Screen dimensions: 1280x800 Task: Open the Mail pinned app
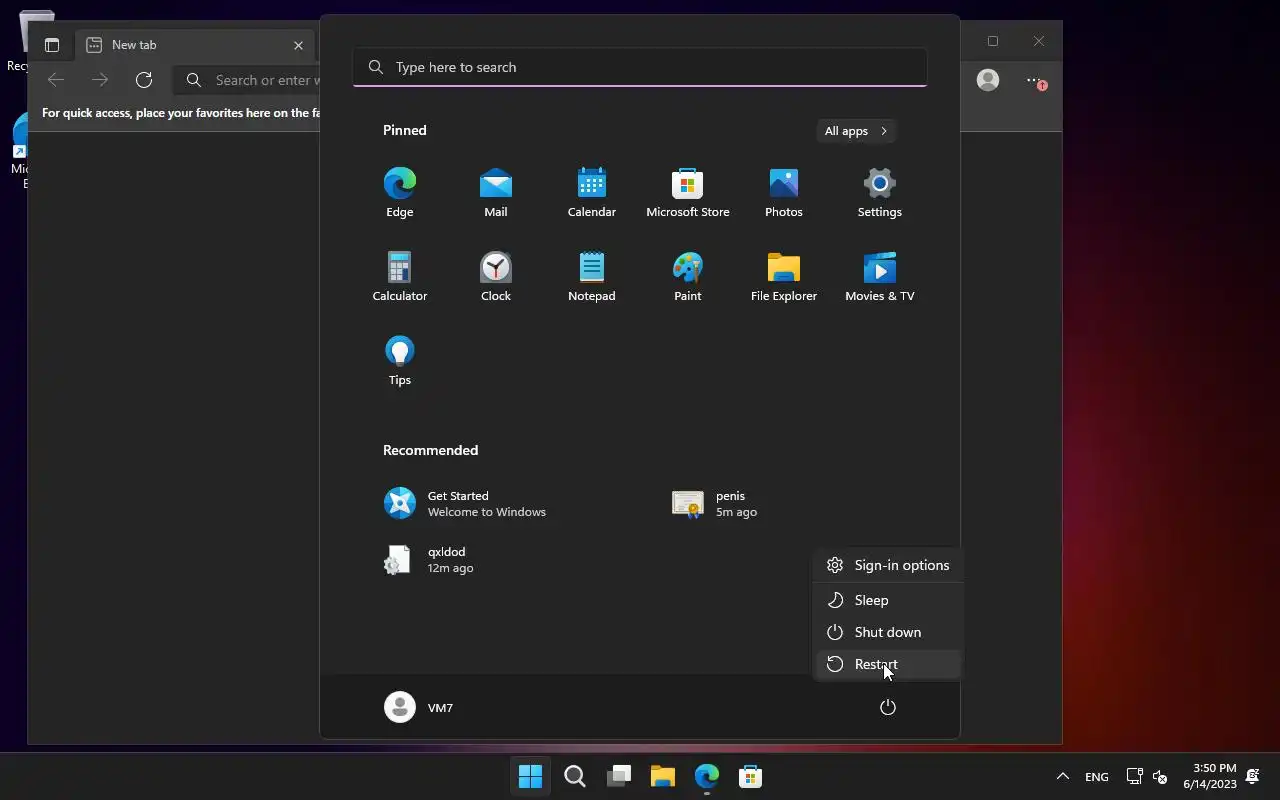click(x=496, y=193)
